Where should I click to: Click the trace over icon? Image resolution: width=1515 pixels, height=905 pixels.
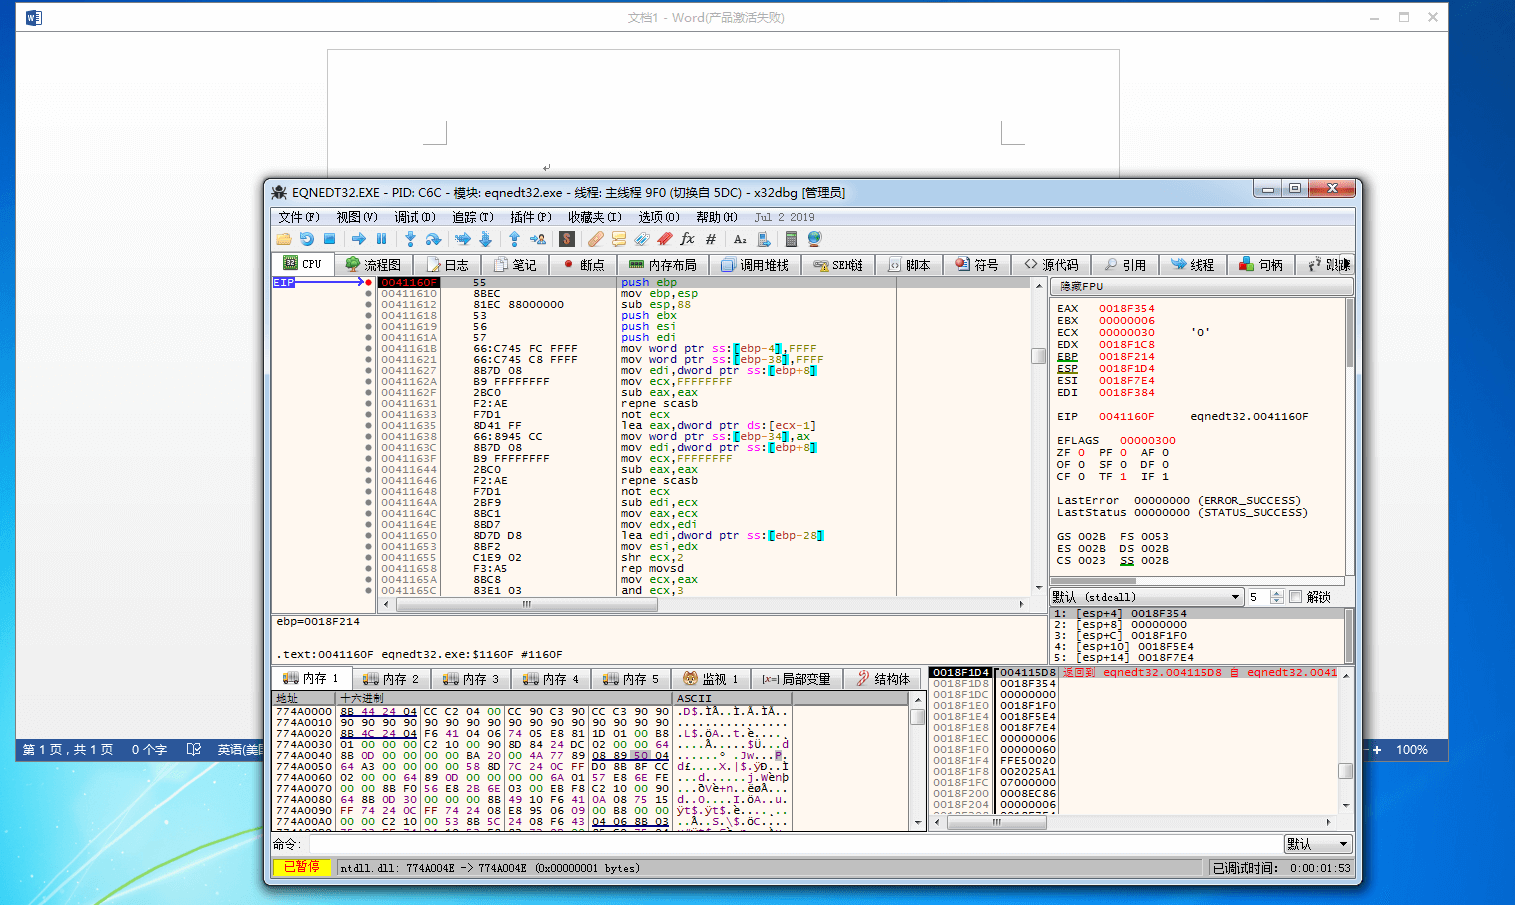point(485,239)
